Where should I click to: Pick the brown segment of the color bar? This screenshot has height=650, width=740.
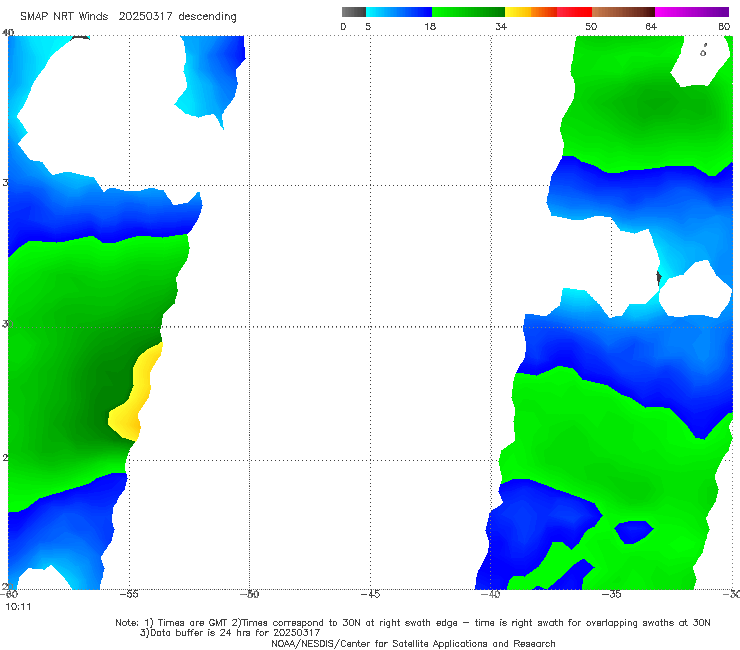(623, 12)
